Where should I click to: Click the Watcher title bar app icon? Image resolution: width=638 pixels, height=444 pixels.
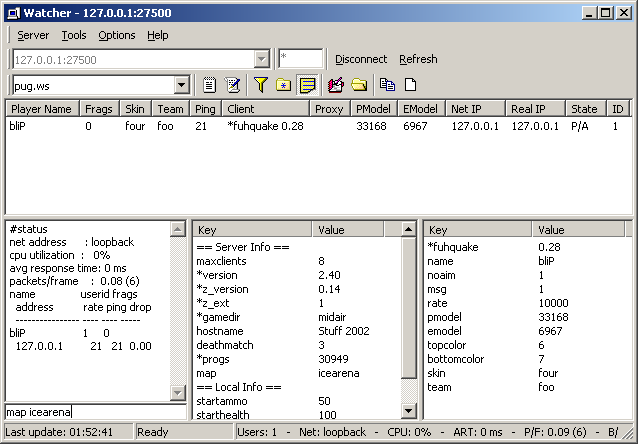click(13, 13)
